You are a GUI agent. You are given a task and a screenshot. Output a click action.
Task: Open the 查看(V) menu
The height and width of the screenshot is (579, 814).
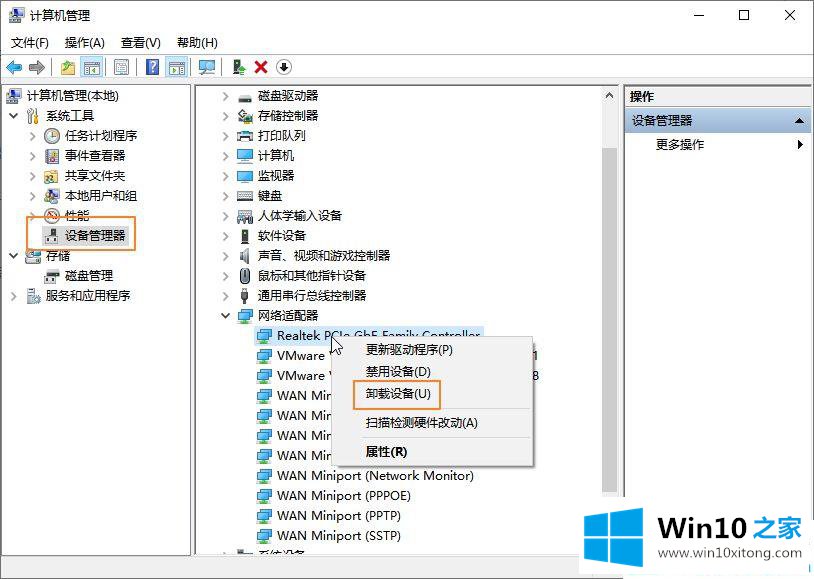click(140, 42)
